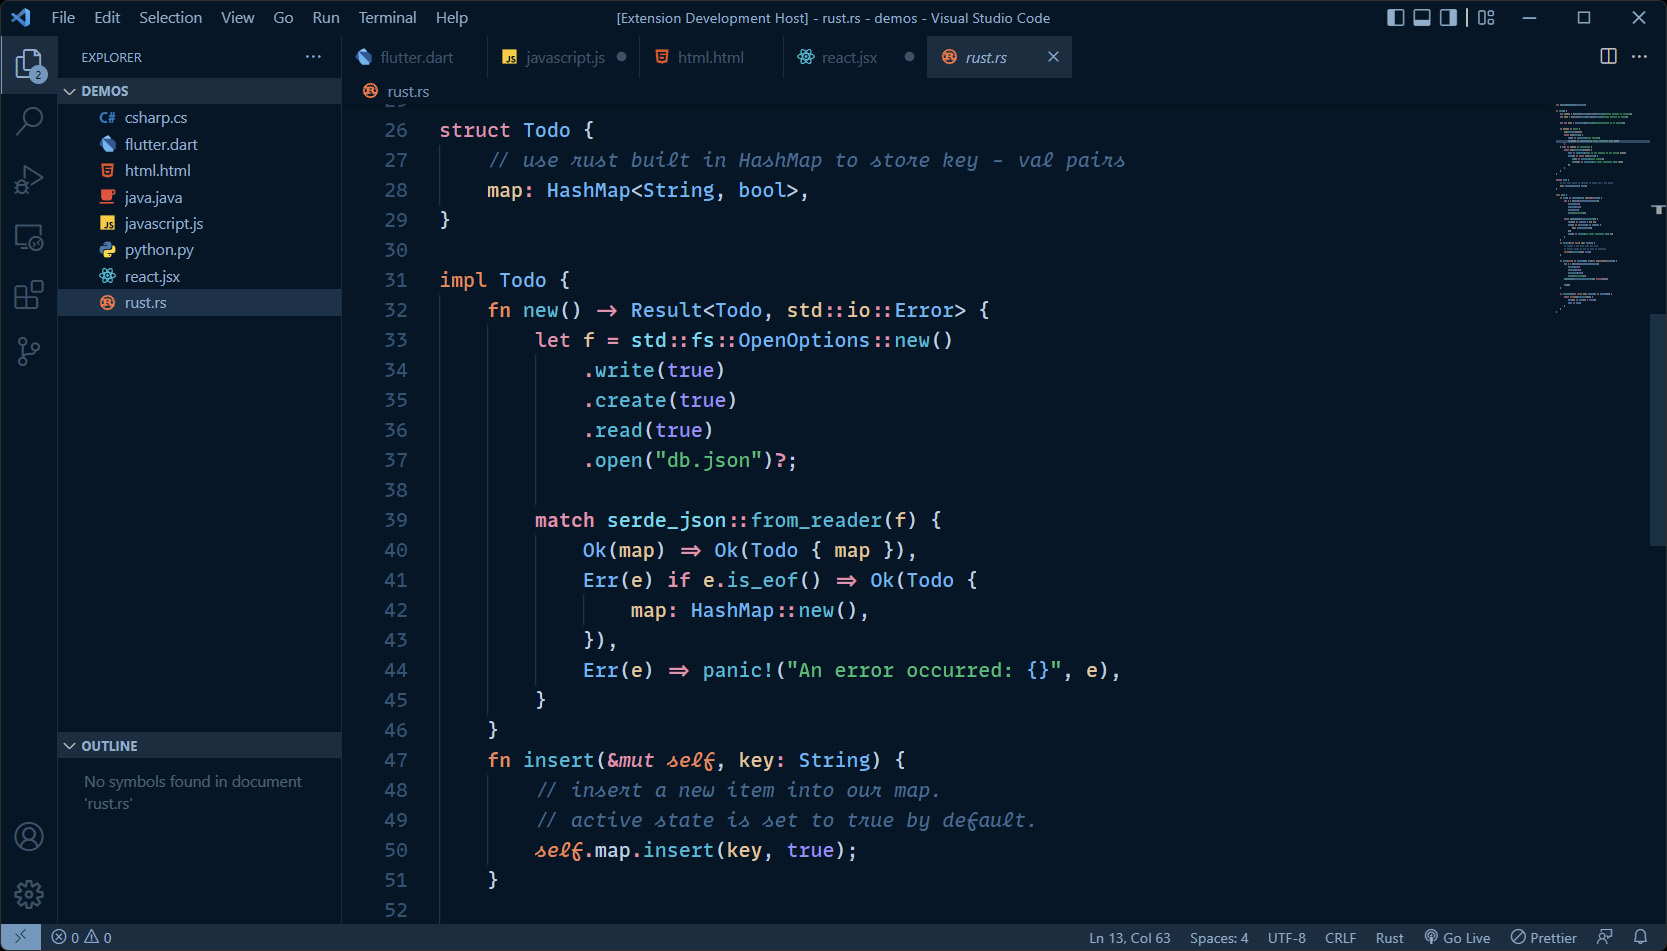Click line number 39 in gutter
Screen dimensions: 1667x951
[x=396, y=520]
